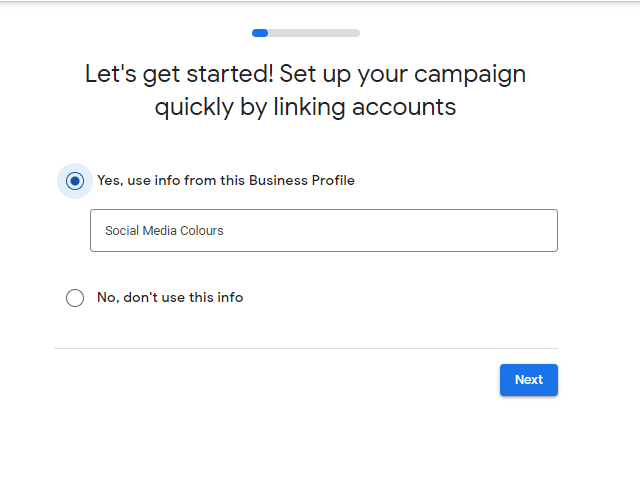640x481 pixels.
Task: Click the words "Business Profile" in the Yes option
Action: (x=302, y=180)
